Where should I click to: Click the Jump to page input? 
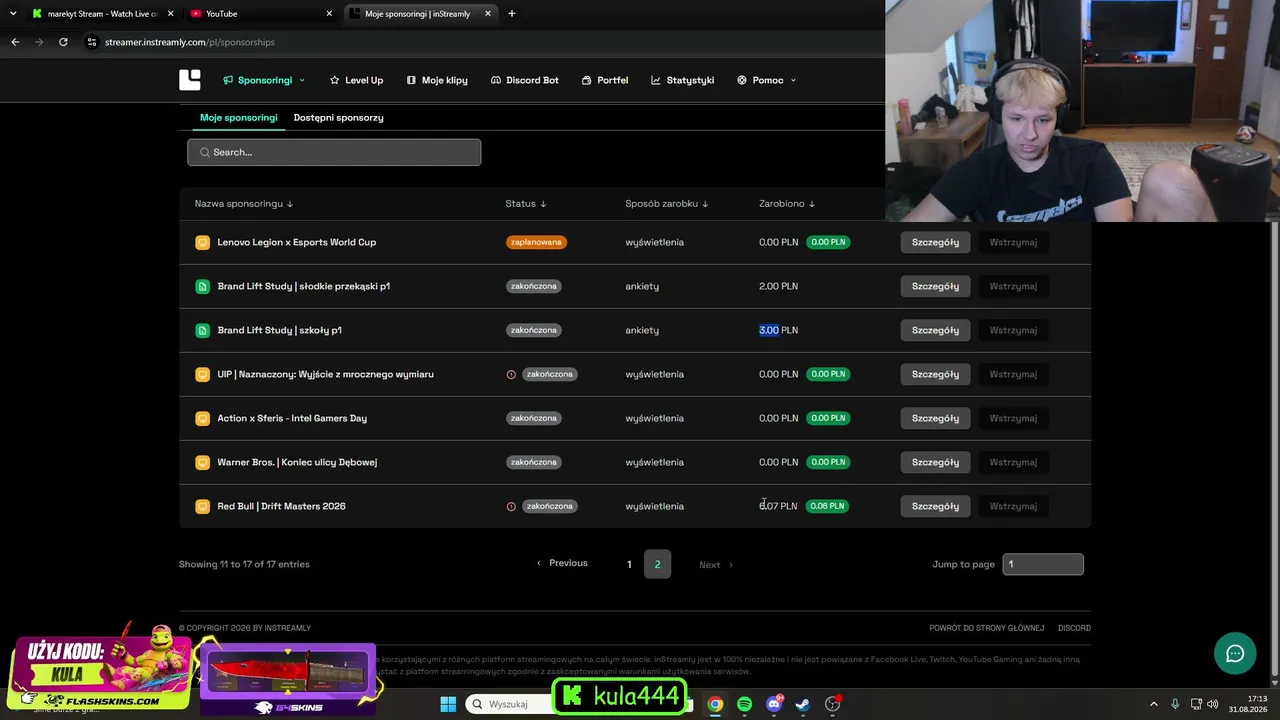tap(1043, 564)
